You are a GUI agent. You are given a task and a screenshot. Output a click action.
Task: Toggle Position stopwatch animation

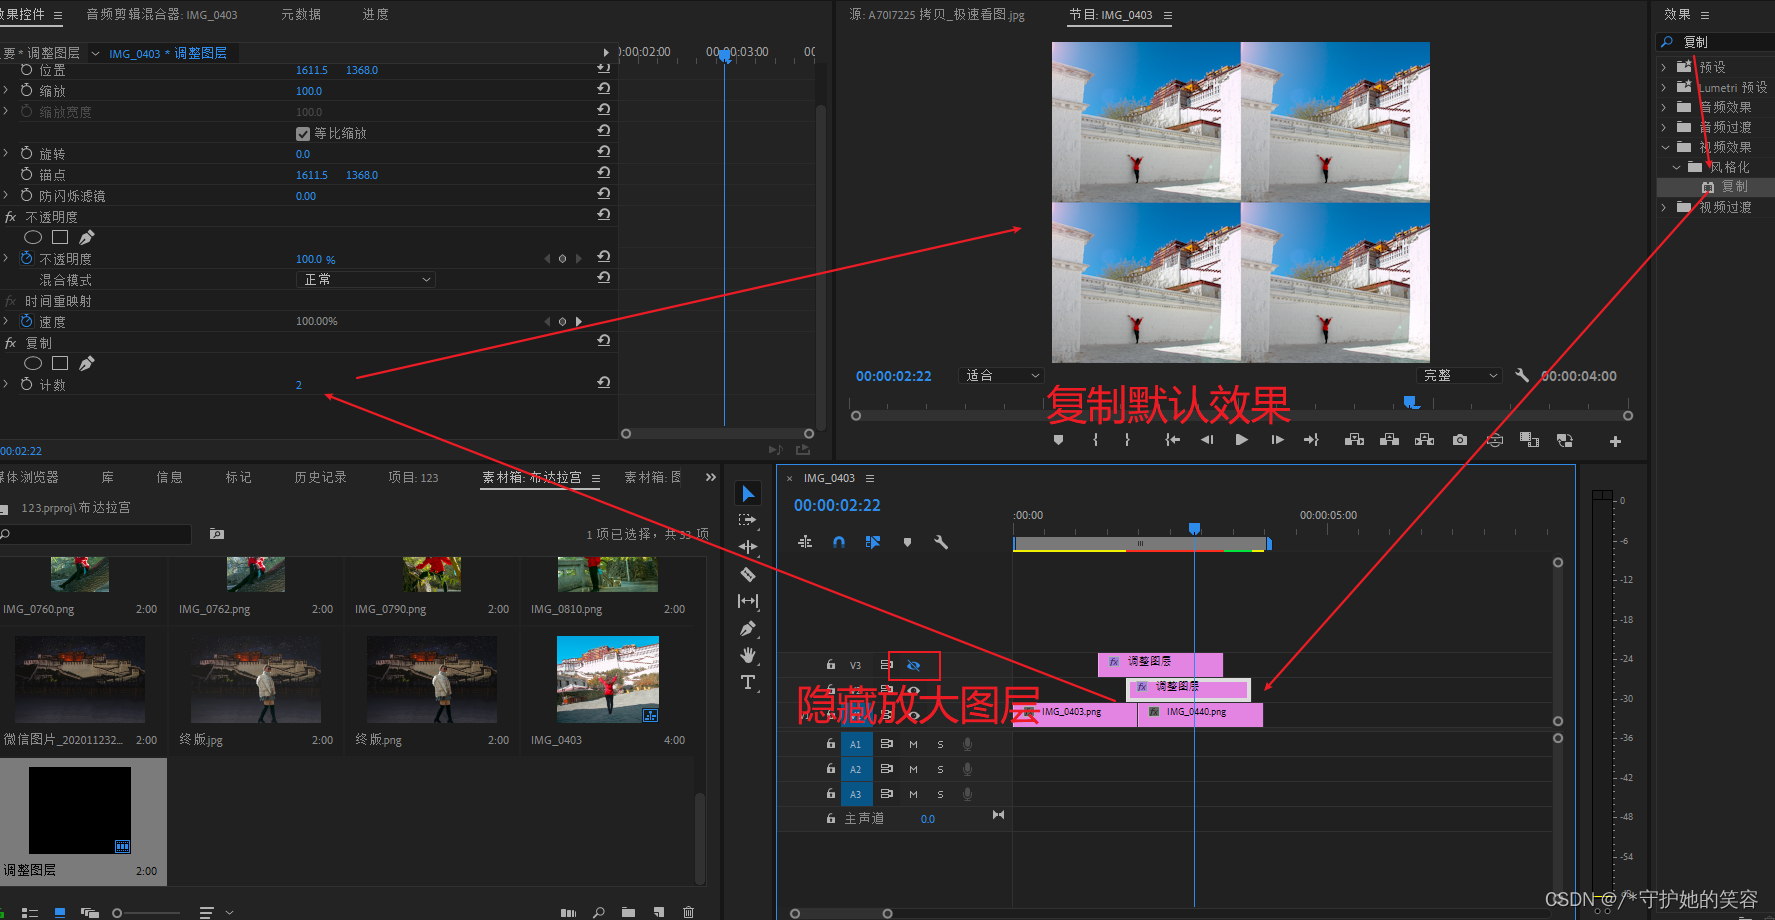(x=27, y=70)
